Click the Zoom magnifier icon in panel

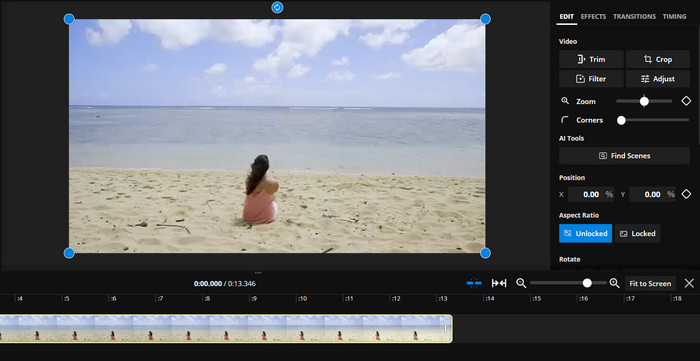565,101
